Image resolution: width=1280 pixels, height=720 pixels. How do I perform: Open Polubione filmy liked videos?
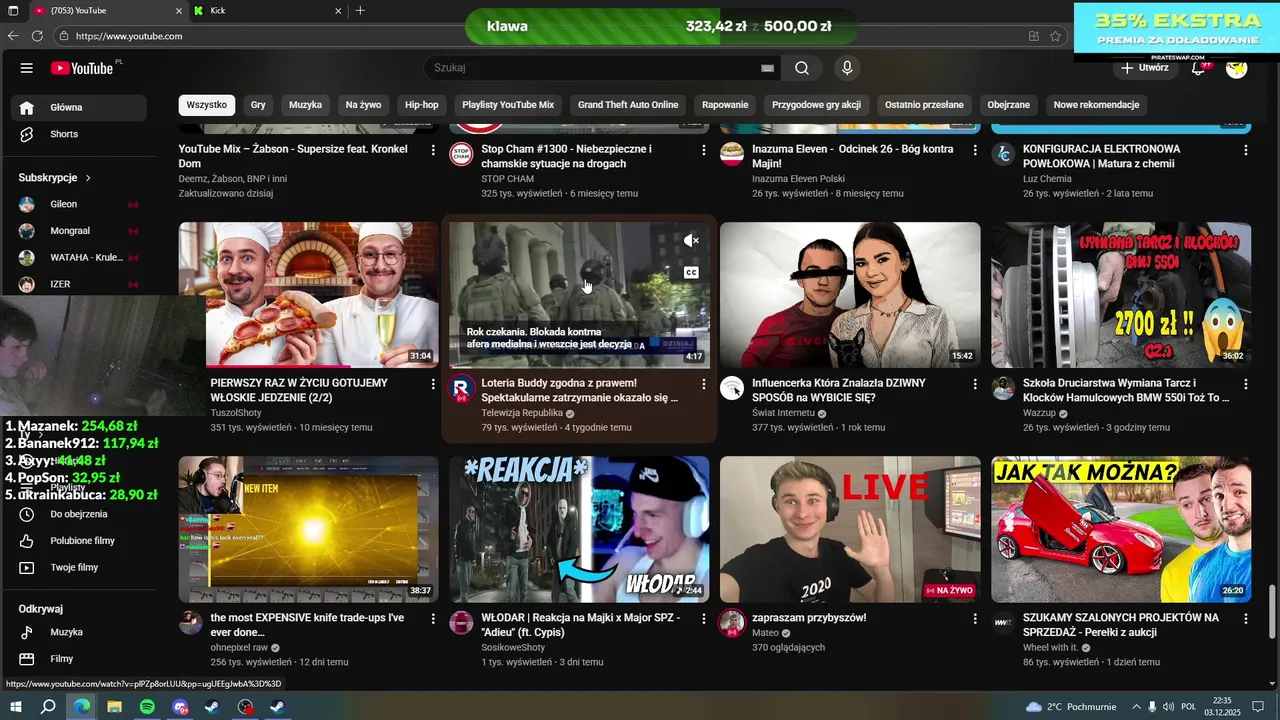click(79, 541)
